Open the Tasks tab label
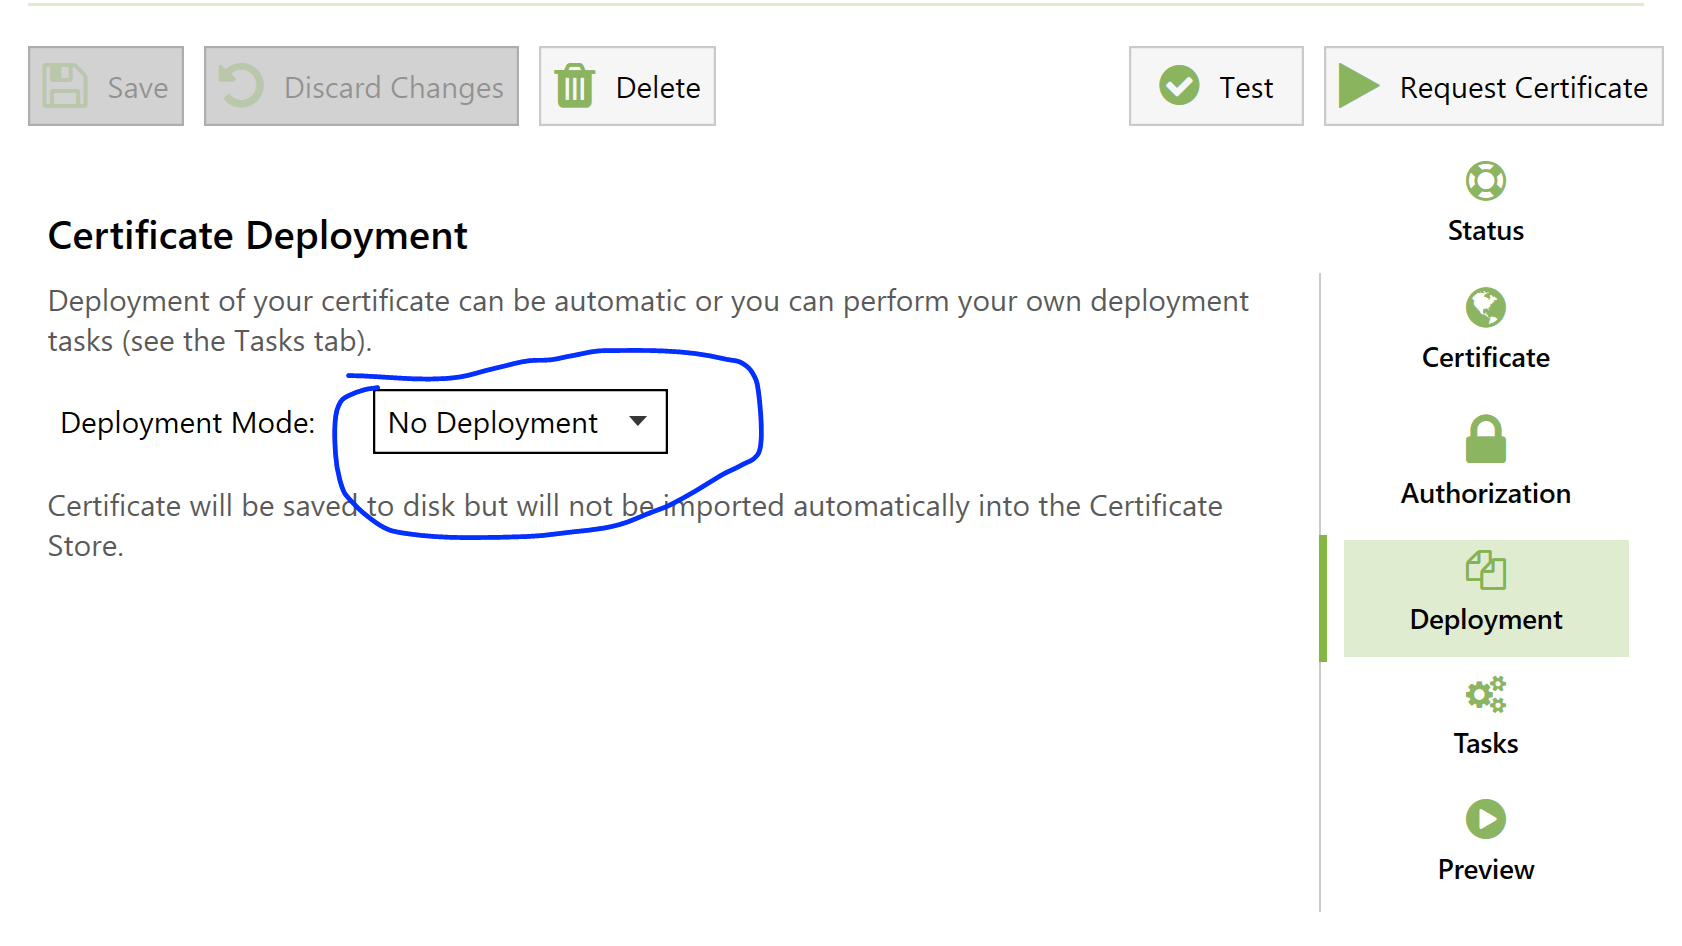Viewport: 1682px width, 946px height. click(1485, 744)
